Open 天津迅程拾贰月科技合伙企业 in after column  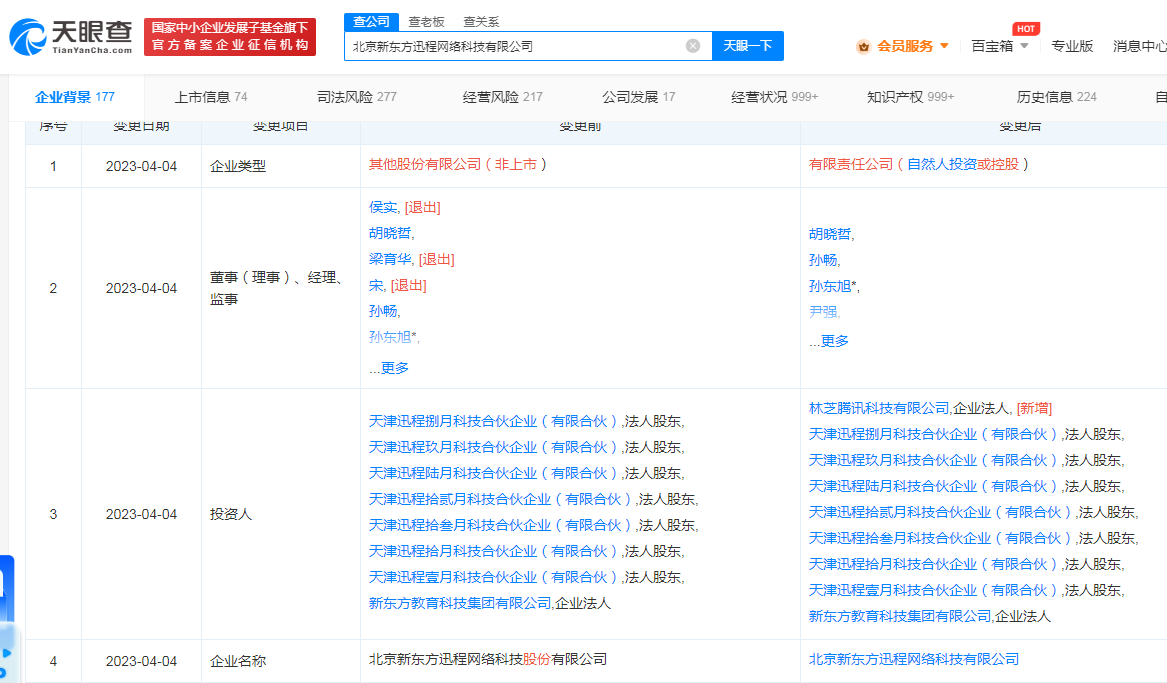coord(941,513)
